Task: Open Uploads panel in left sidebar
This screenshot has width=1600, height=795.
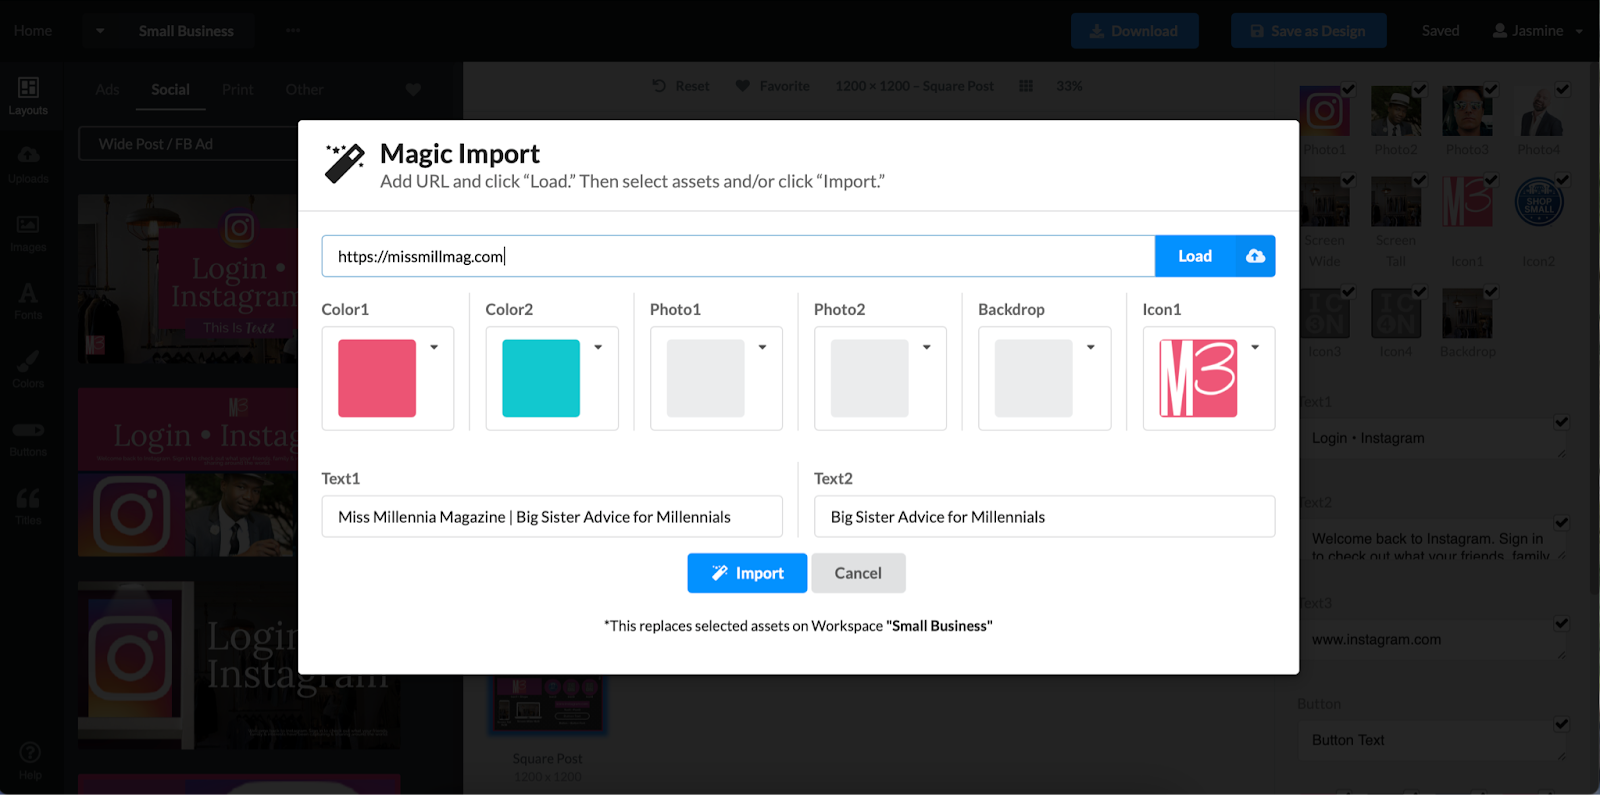Action: pos(28,164)
